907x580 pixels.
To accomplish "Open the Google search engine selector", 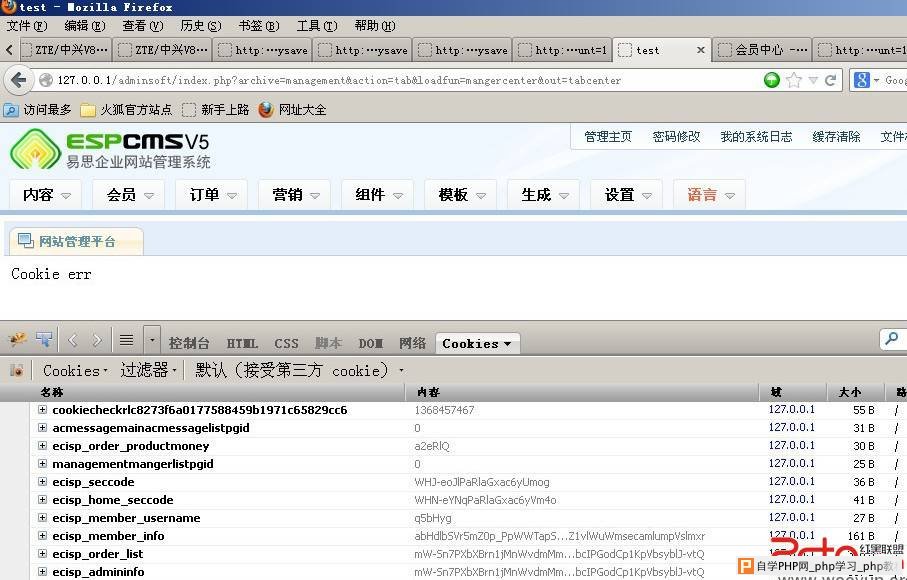I will 866,80.
